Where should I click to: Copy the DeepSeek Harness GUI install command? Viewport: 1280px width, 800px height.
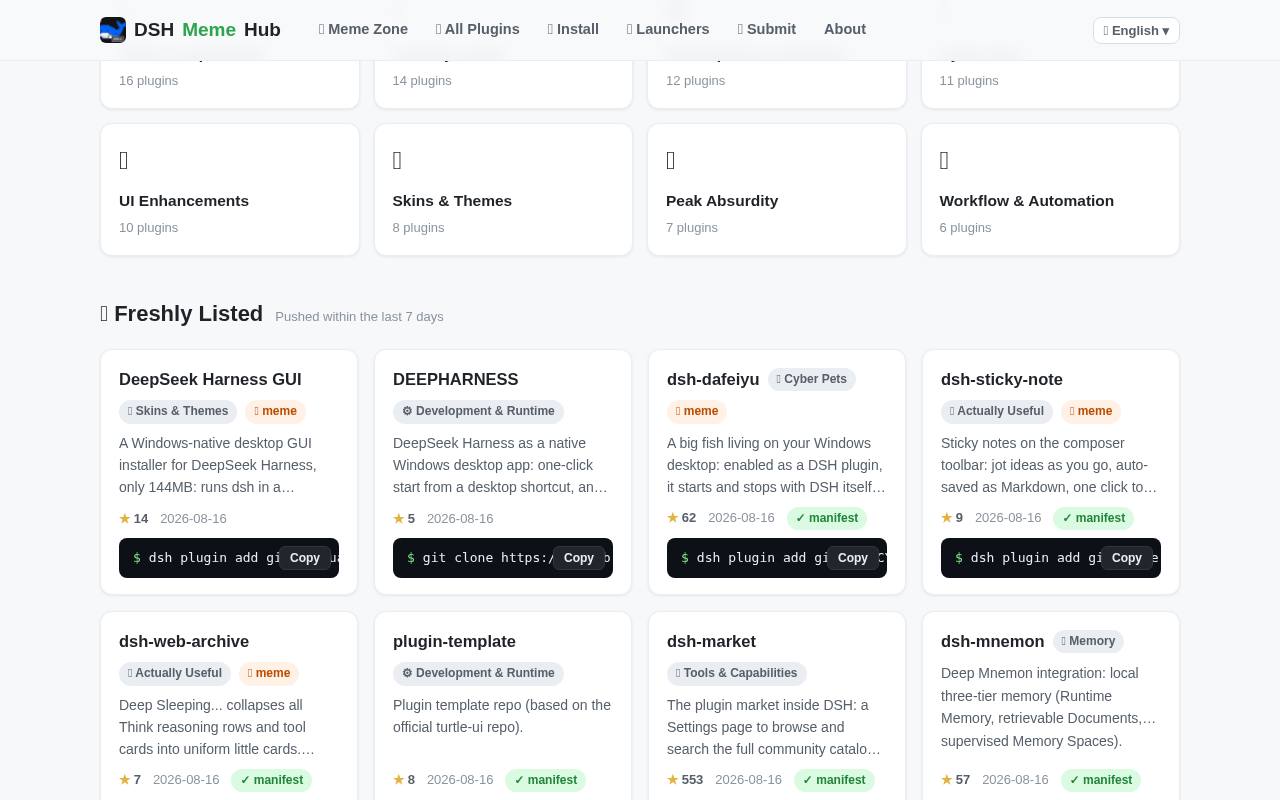[x=305, y=558]
